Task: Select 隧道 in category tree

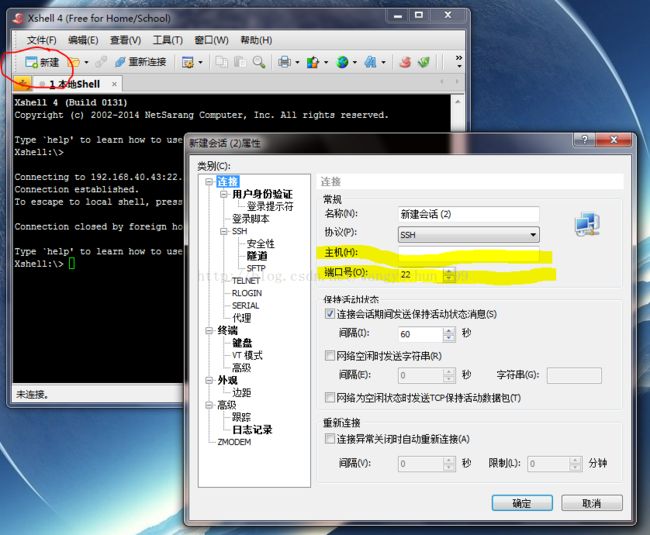Action: coord(257,256)
